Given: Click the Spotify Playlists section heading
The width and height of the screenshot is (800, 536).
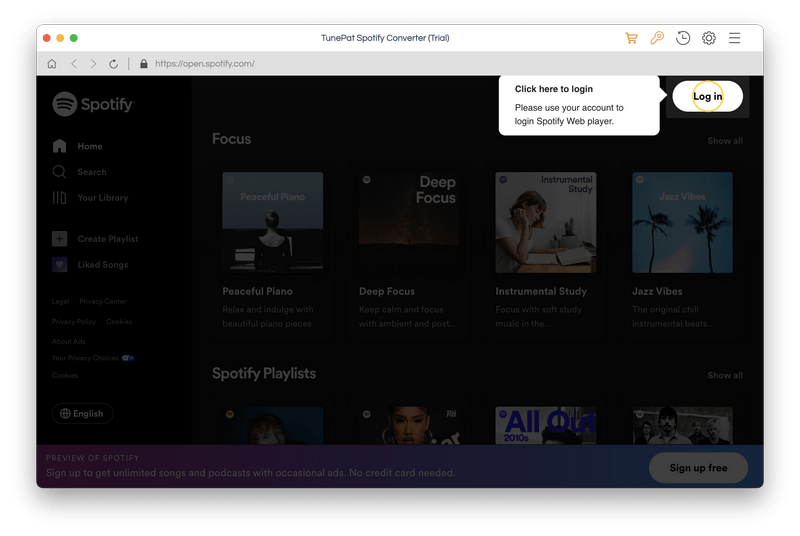Looking at the screenshot, I should click(264, 374).
